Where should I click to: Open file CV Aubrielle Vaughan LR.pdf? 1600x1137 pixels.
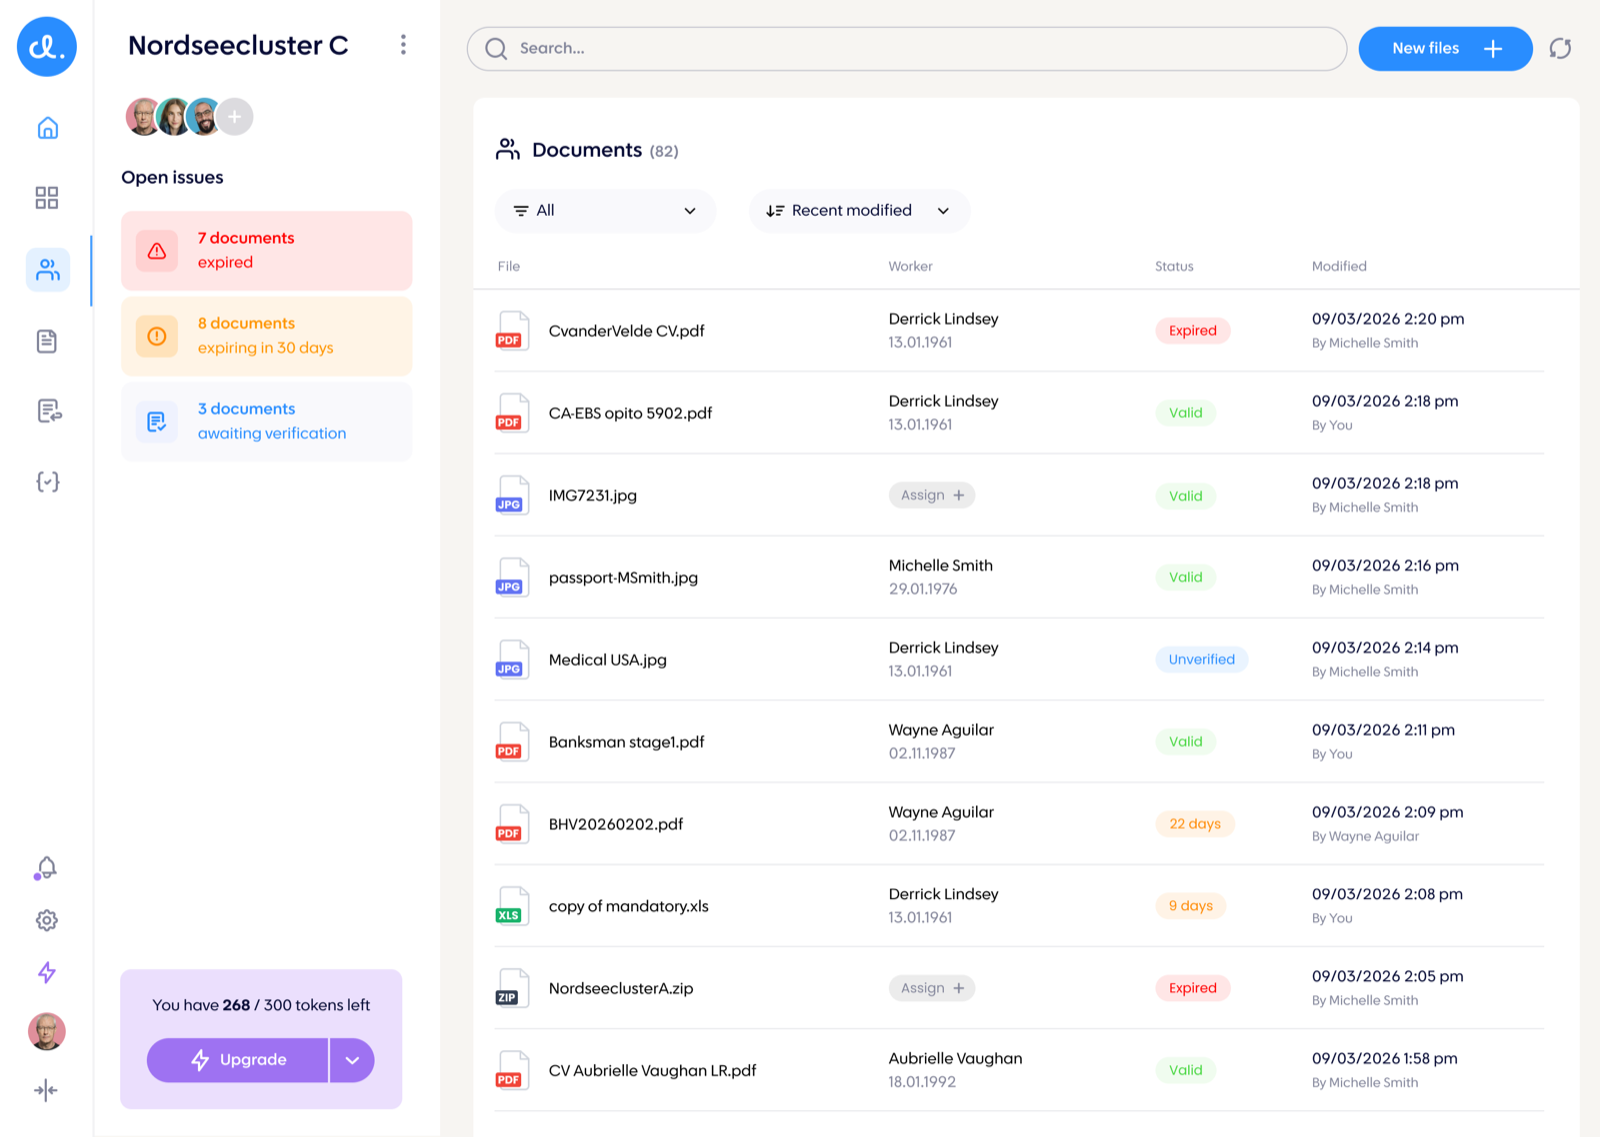click(x=652, y=1071)
